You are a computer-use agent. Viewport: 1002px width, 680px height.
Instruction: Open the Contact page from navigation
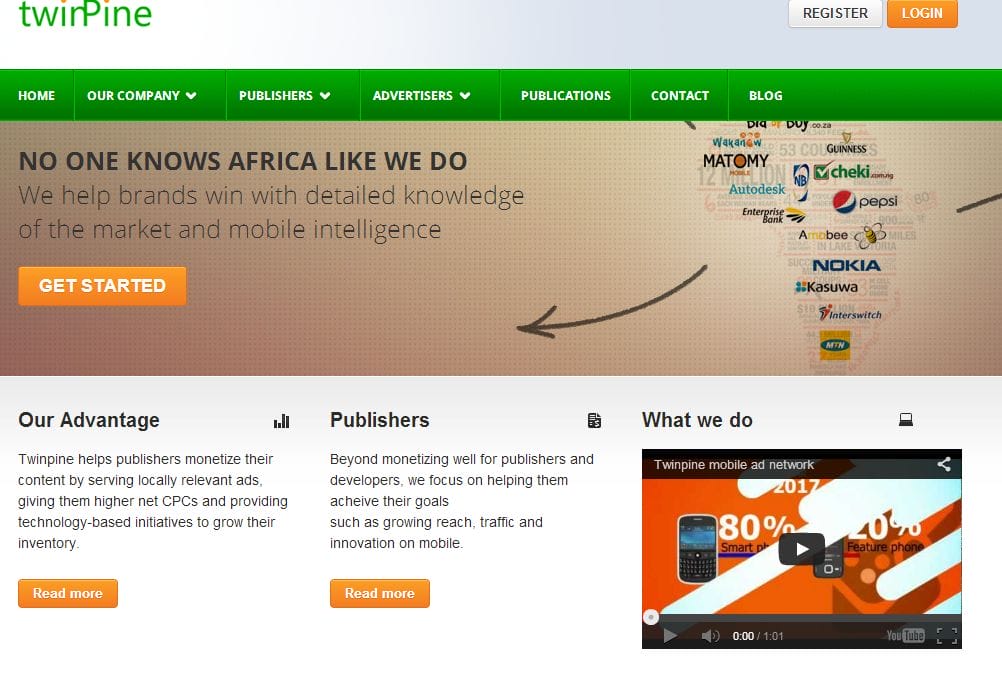click(x=680, y=96)
